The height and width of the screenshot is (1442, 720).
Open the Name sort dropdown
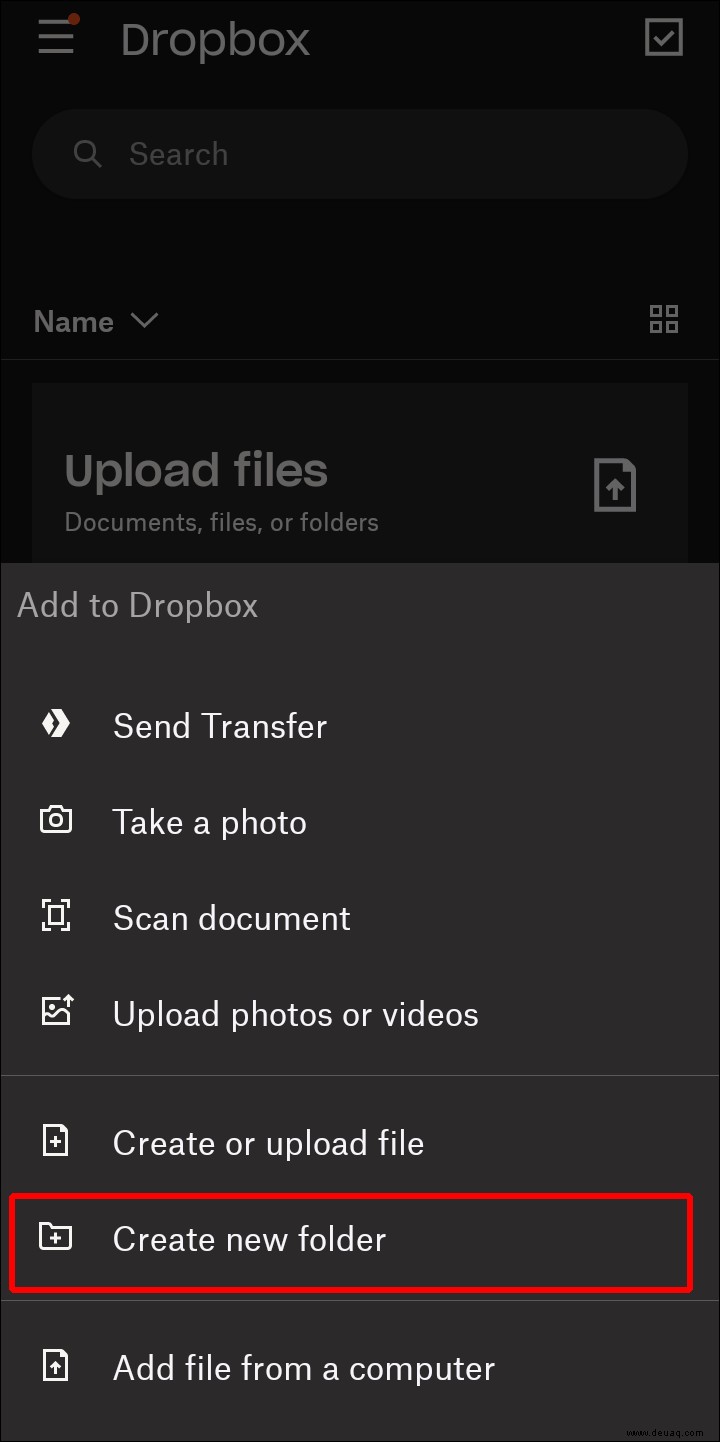pyautogui.click(x=96, y=321)
